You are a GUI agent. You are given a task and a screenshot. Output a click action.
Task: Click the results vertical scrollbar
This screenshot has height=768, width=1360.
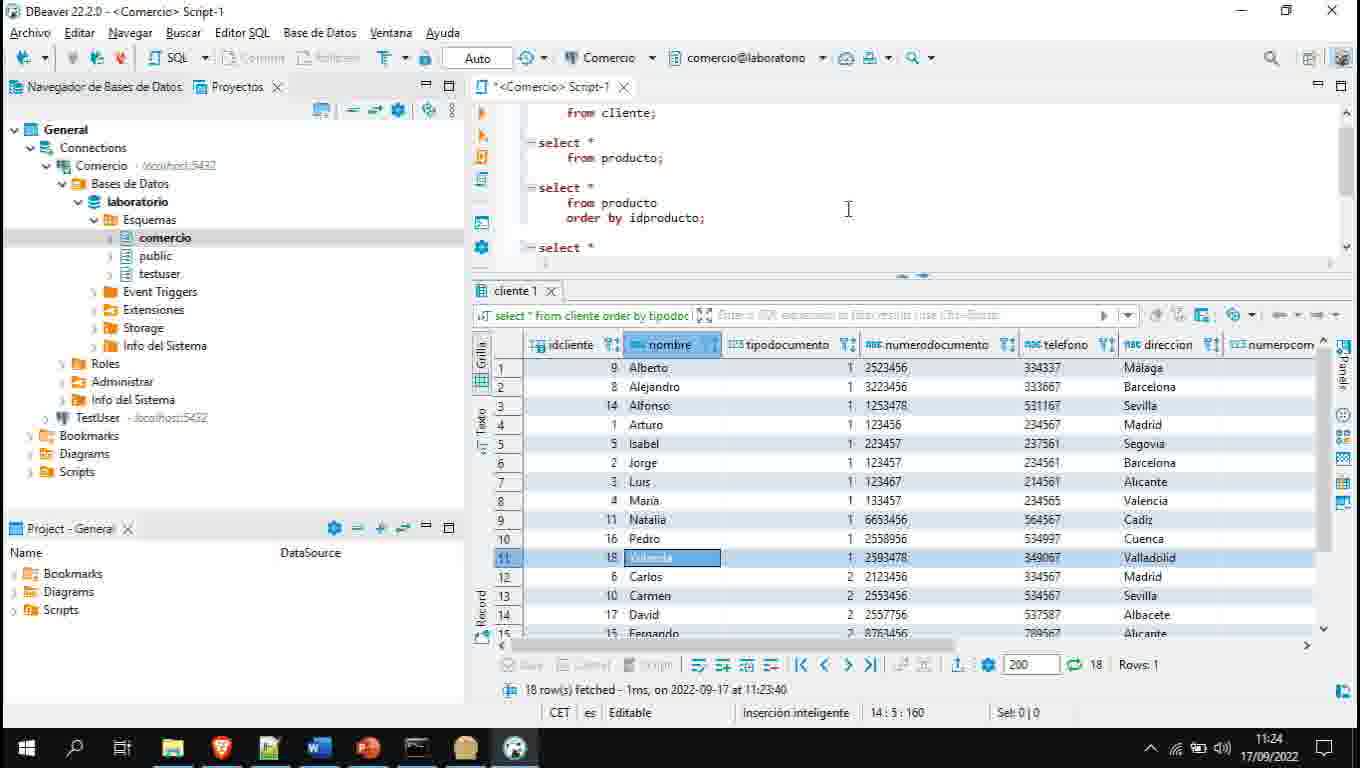[x=1324, y=450]
